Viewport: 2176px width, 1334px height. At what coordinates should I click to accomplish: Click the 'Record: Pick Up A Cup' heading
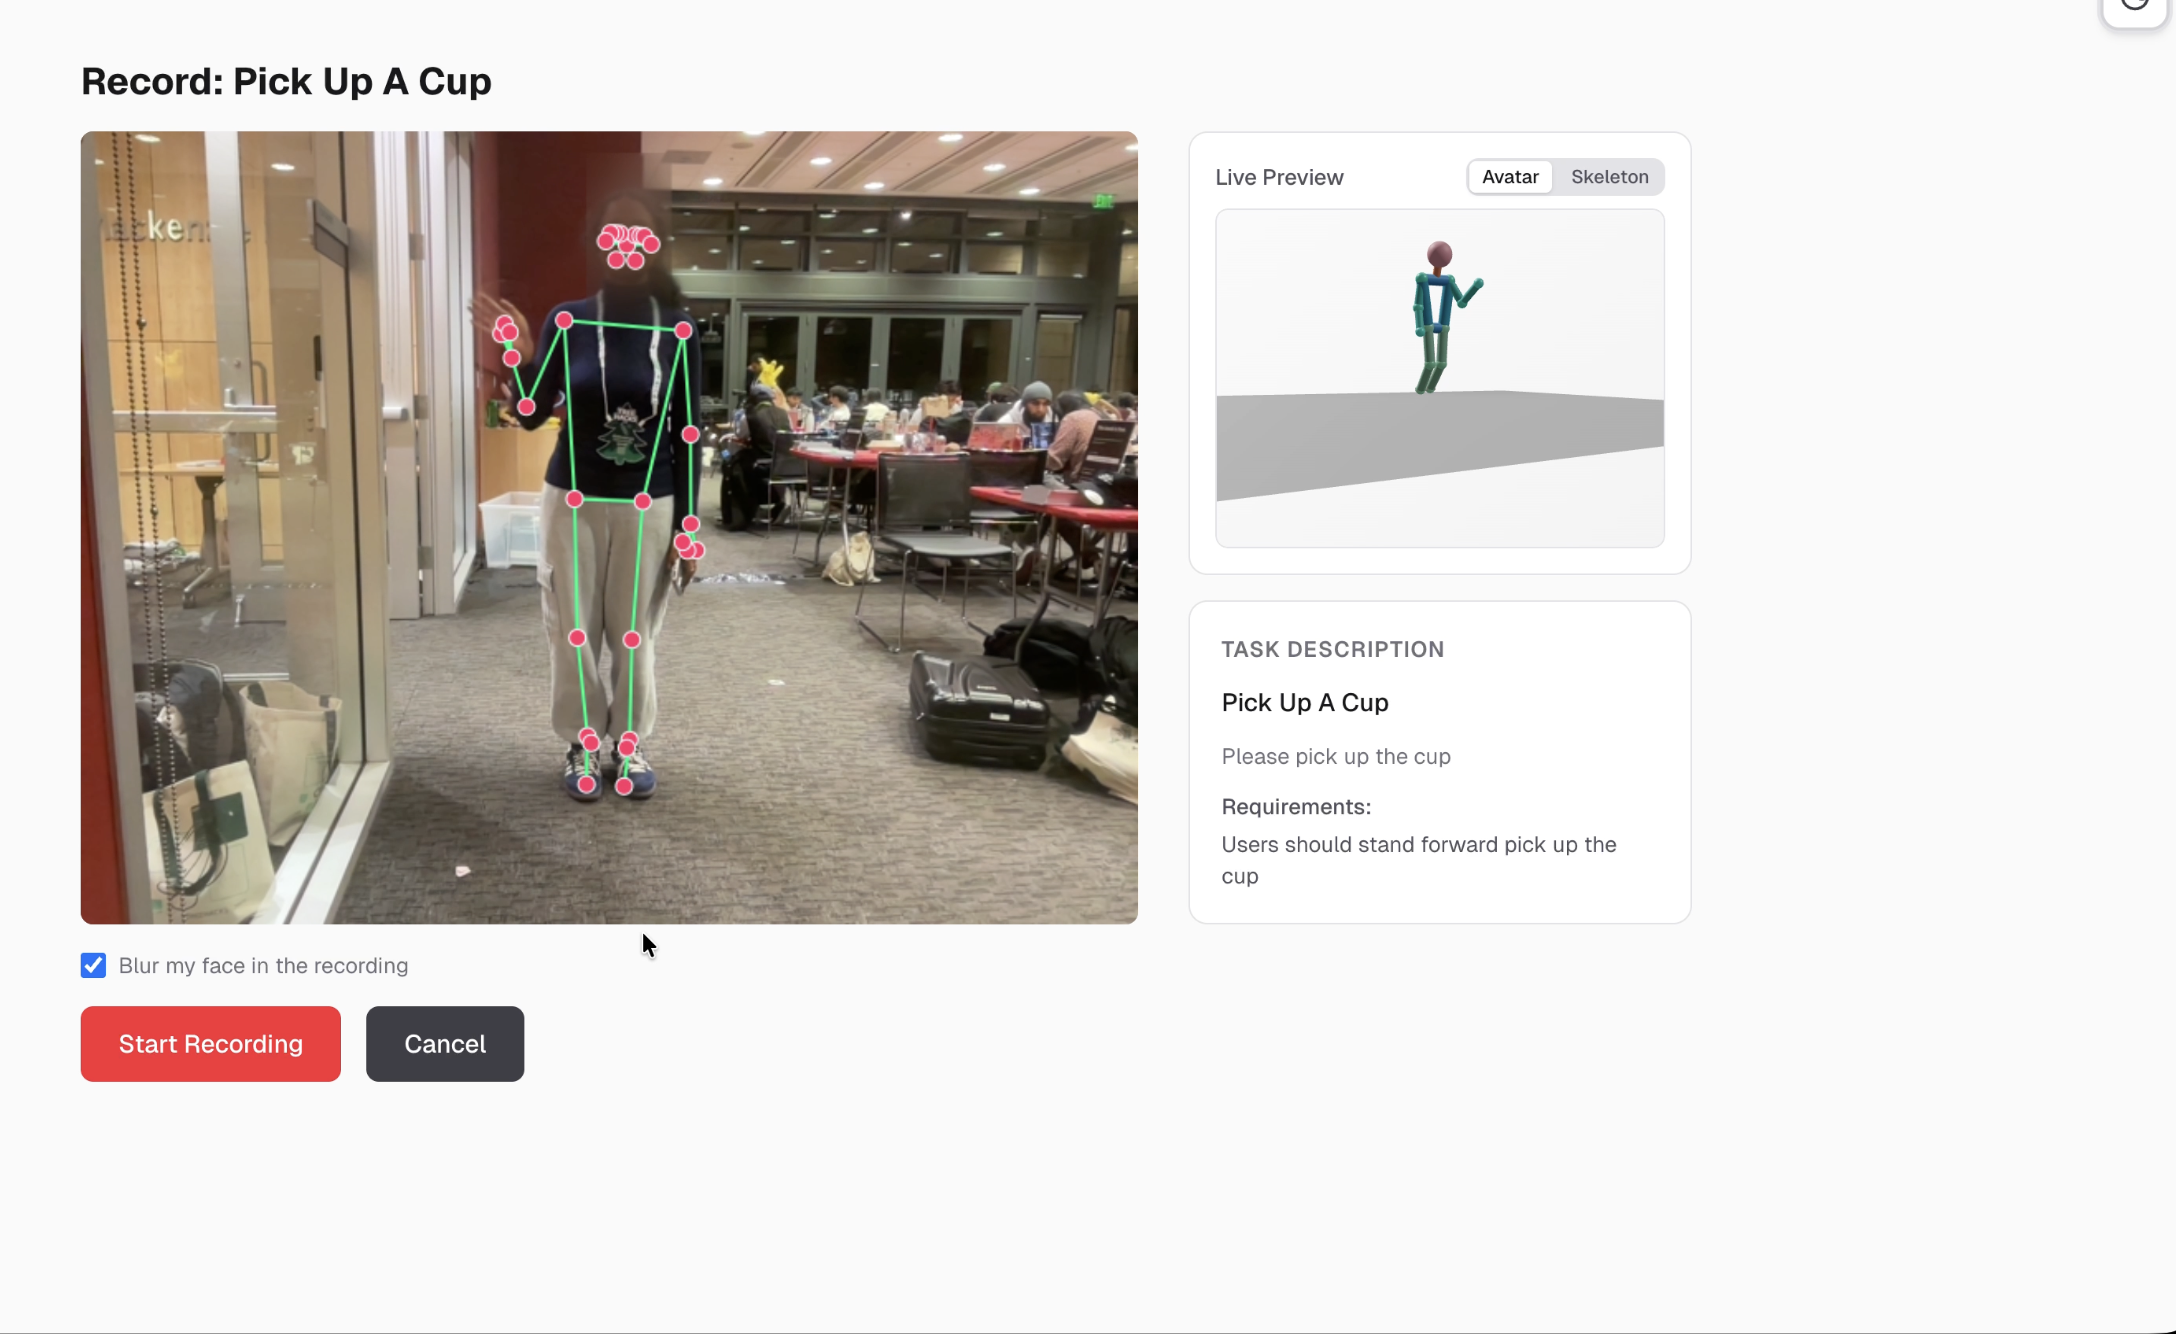pos(286,81)
